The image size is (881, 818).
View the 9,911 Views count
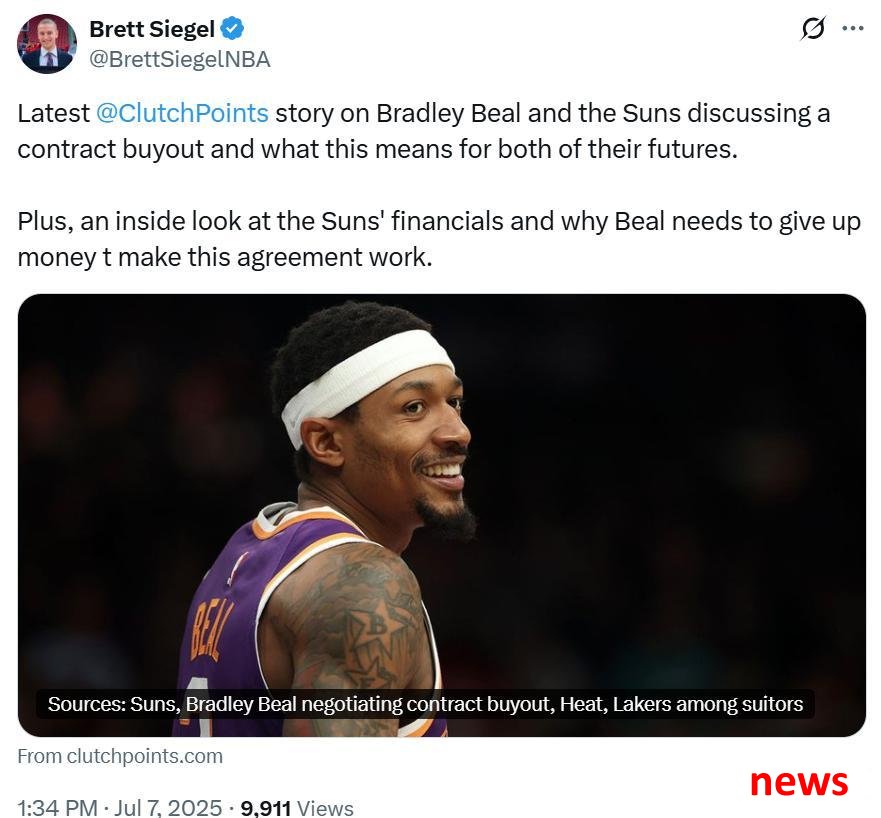point(297,808)
